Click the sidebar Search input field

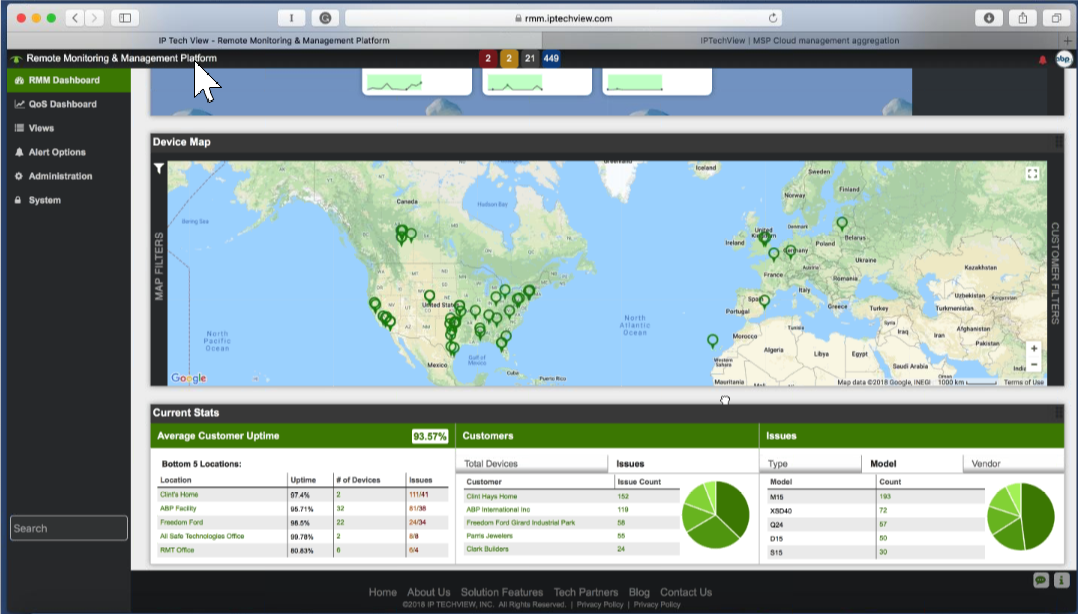point(69,528)
